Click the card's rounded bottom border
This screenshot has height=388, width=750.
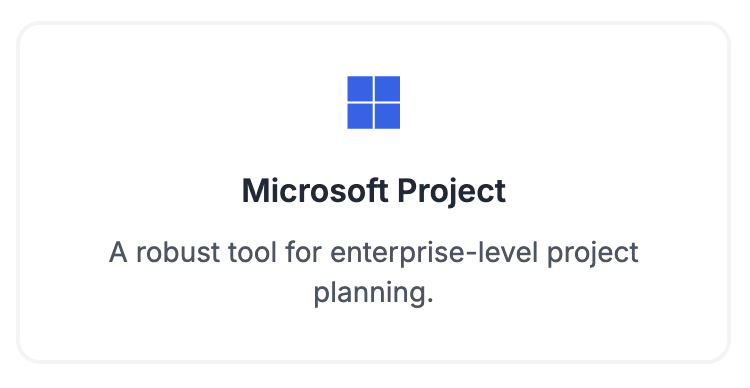(374, 361)
